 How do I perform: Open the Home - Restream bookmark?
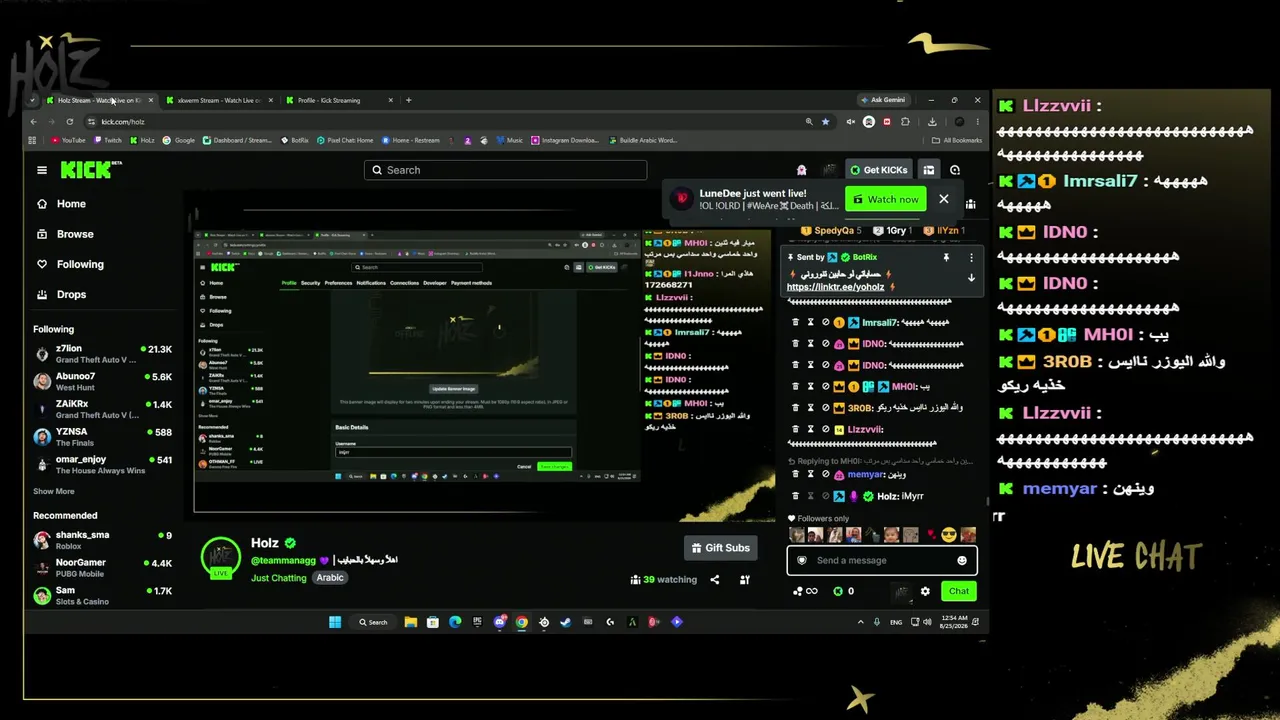point(411,140)
